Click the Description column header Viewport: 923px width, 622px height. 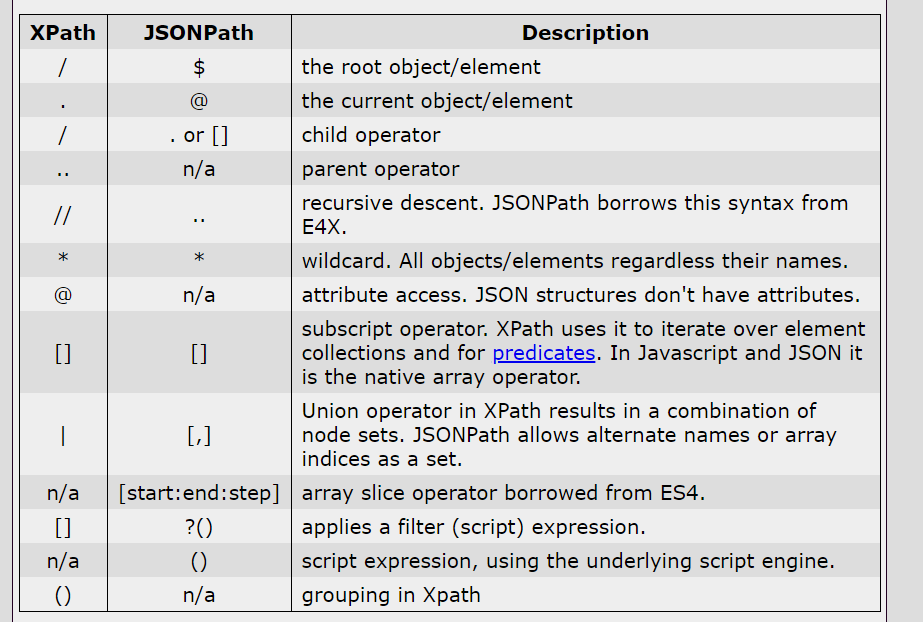tap(585, 32)
